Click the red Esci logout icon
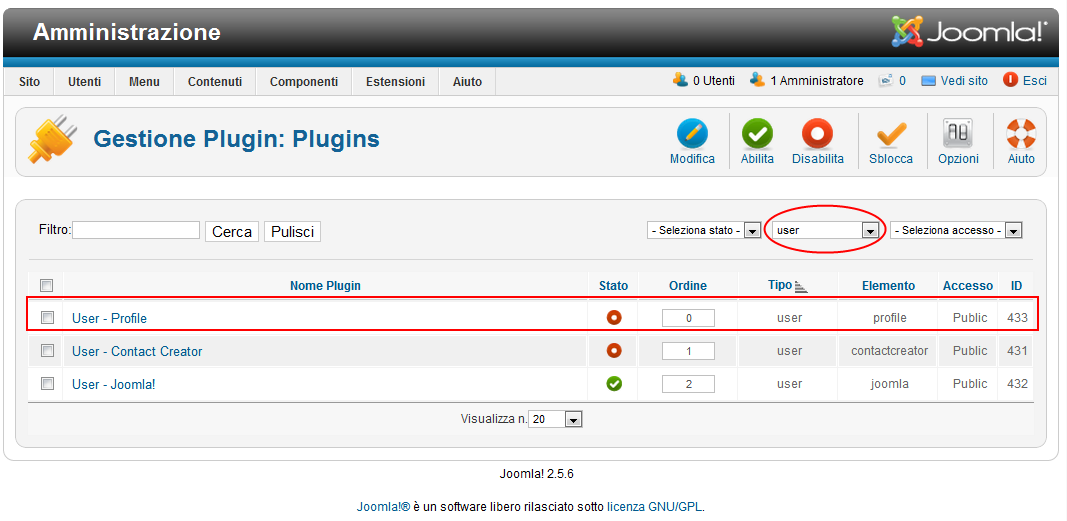Image resolution: width=1067 pixels, height=521 pixels. click(1010, 80)
